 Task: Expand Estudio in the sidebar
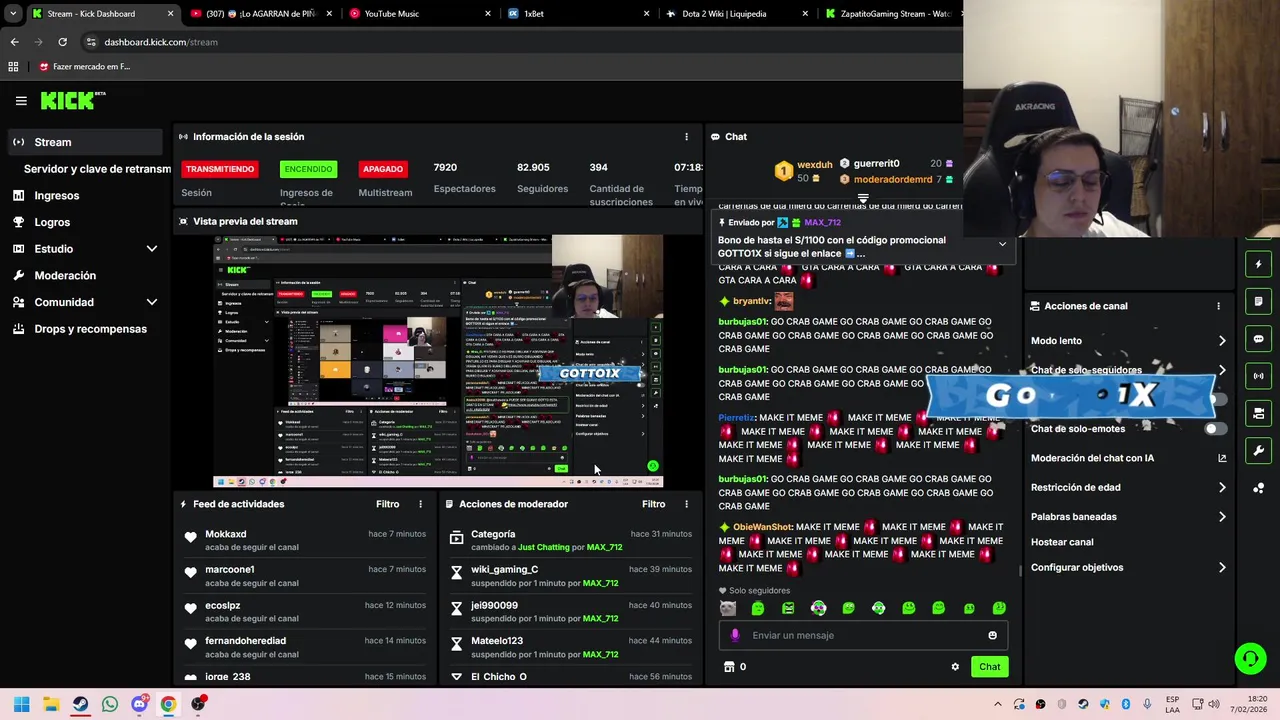pyautogui.click(x=152, y=249)
